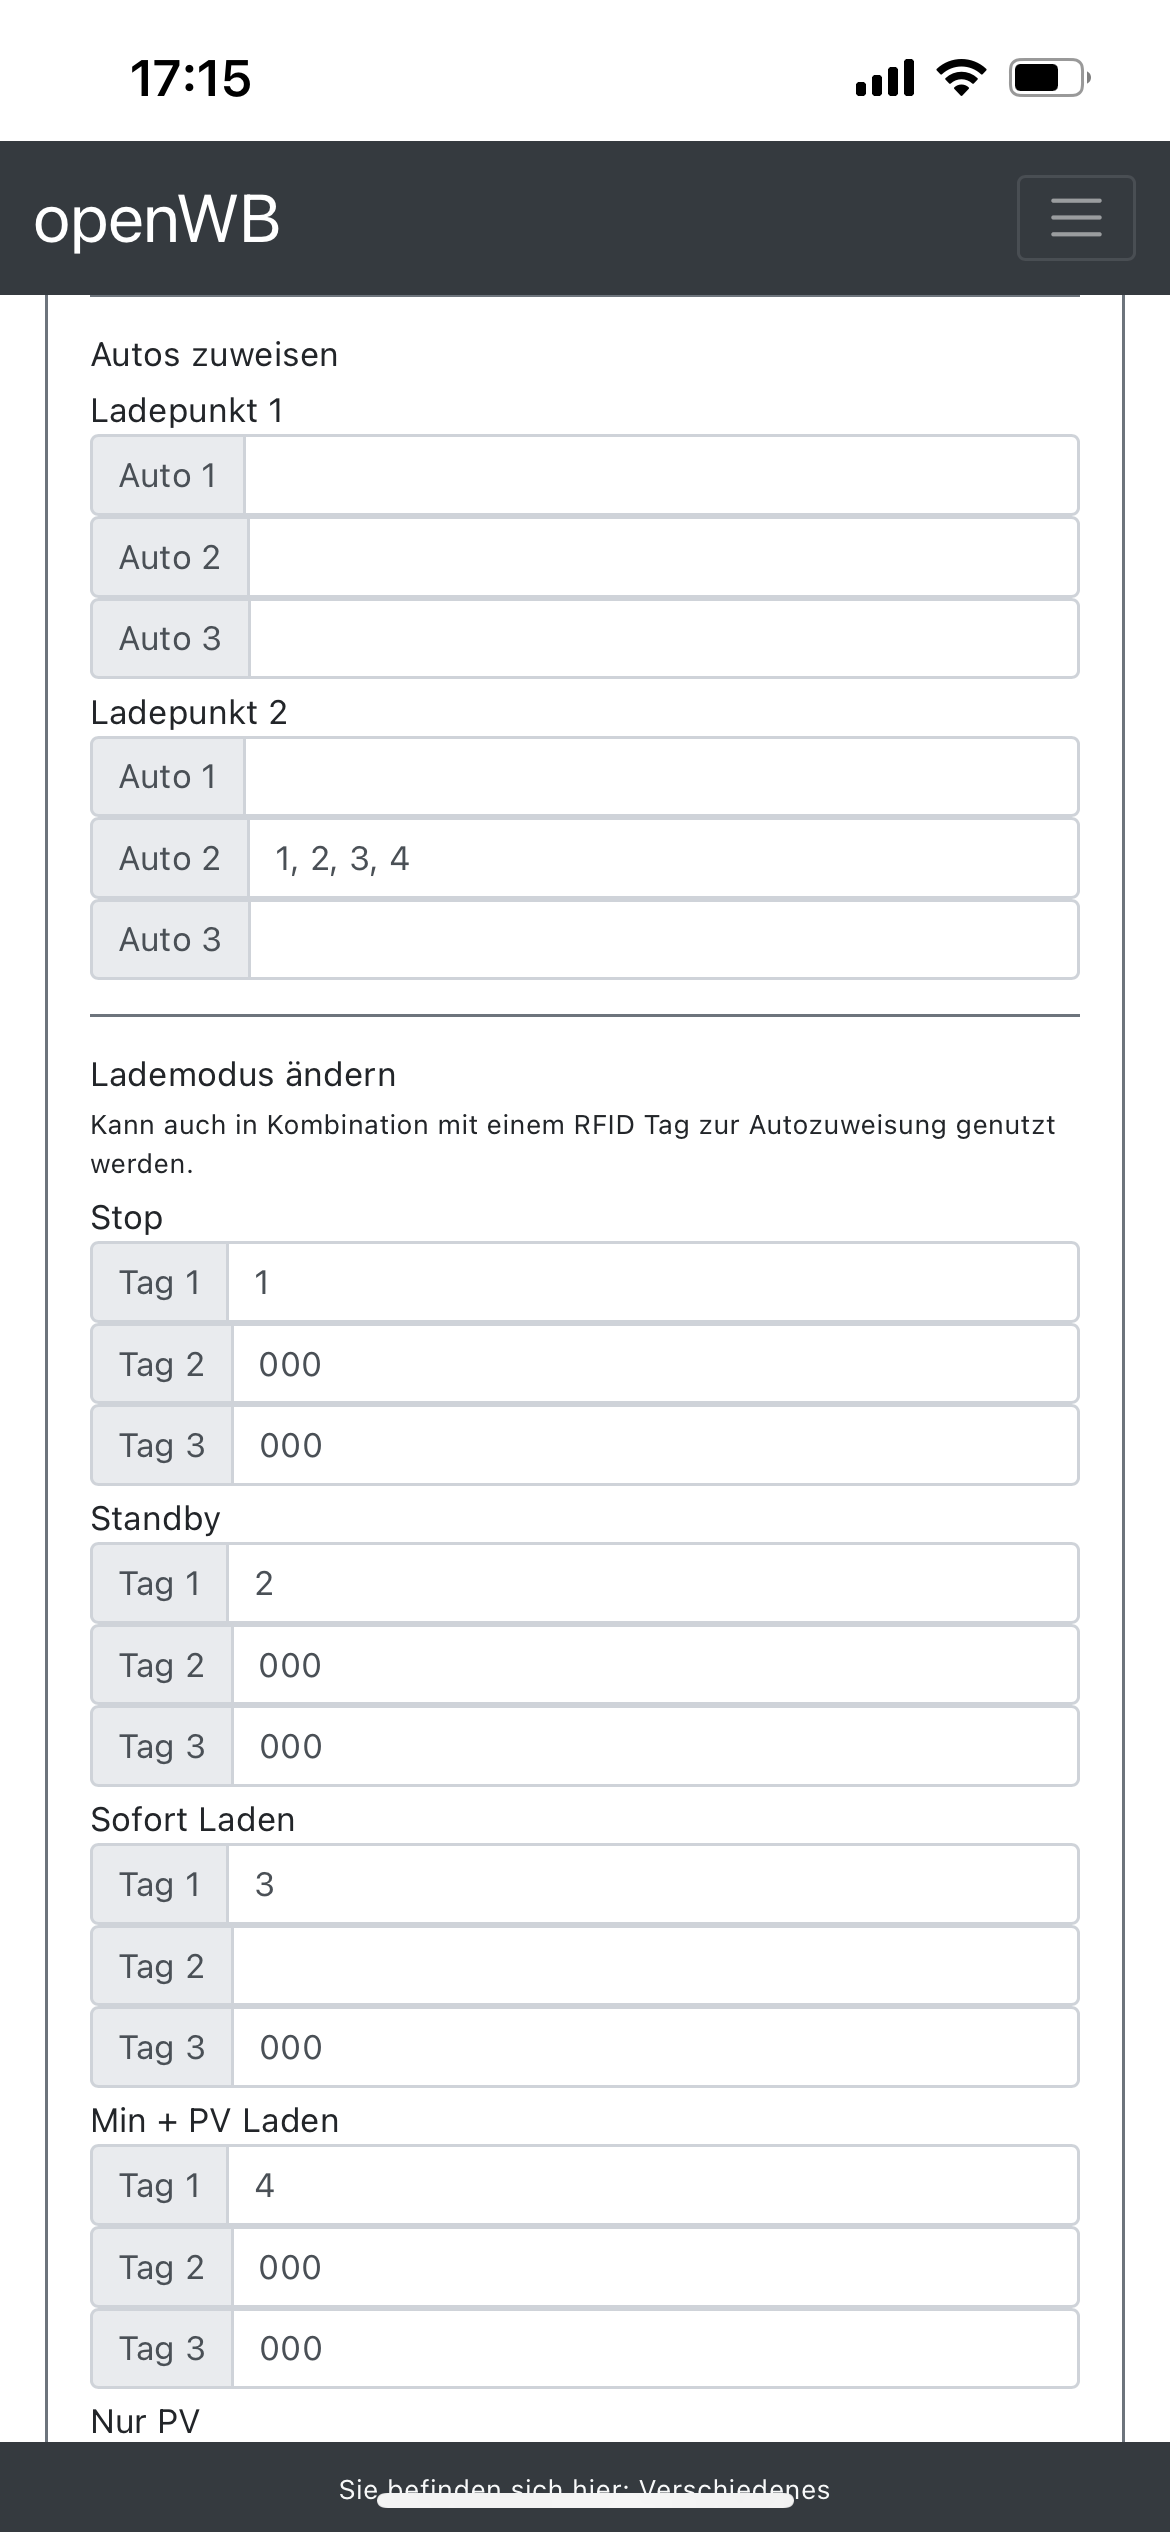This screenshot has width=1170, height=2532.
Task: Edit Stop Tag 1 input field
Action: point(653,1282)
